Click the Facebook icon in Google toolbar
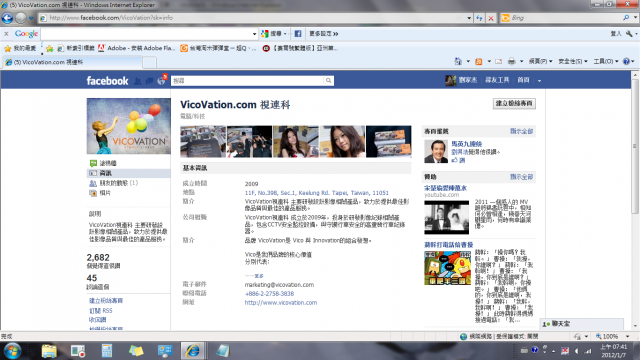The image size is (640, 360). (x=298, y=33)
